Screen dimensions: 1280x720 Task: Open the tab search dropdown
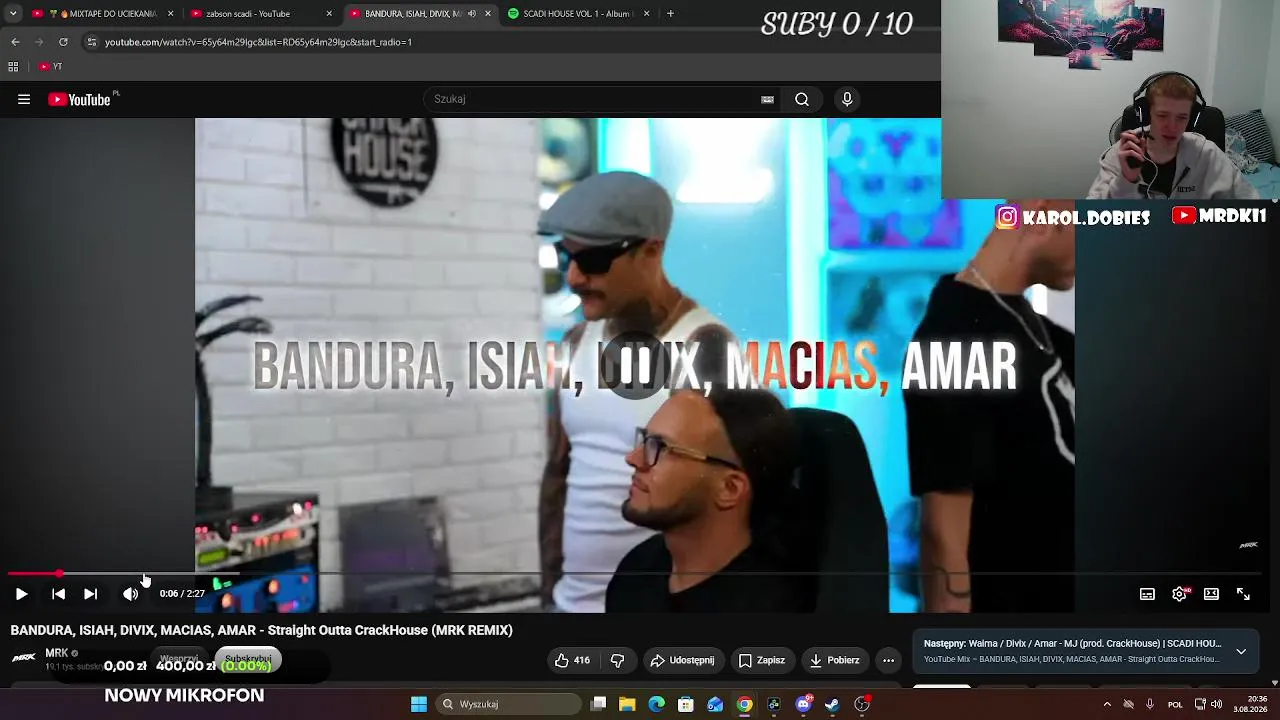pos(13,14)
